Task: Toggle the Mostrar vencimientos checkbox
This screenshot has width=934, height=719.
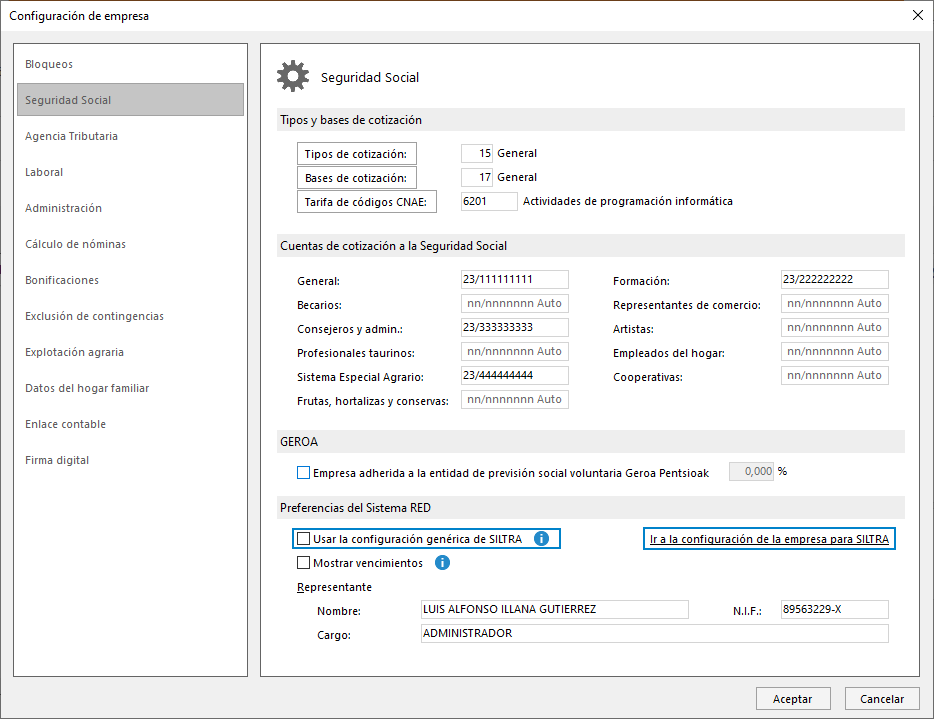Action: tap(304, 563)
